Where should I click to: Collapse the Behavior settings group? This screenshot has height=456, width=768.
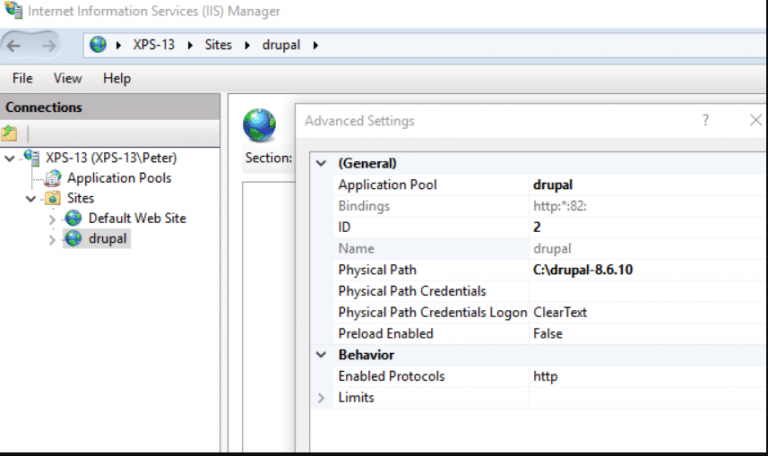pyautogui.click(x=321, y=355)
